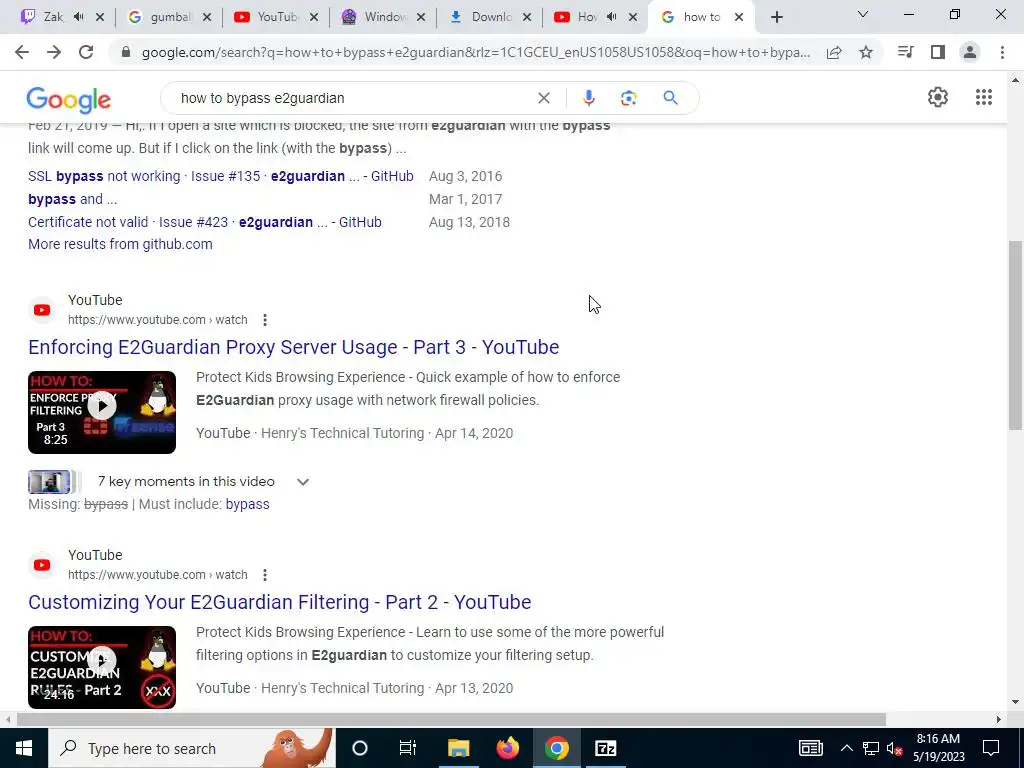The width and height of the screenshot is (1024, 768).
Task: Open the notification center icon
Action: point(991,748)
